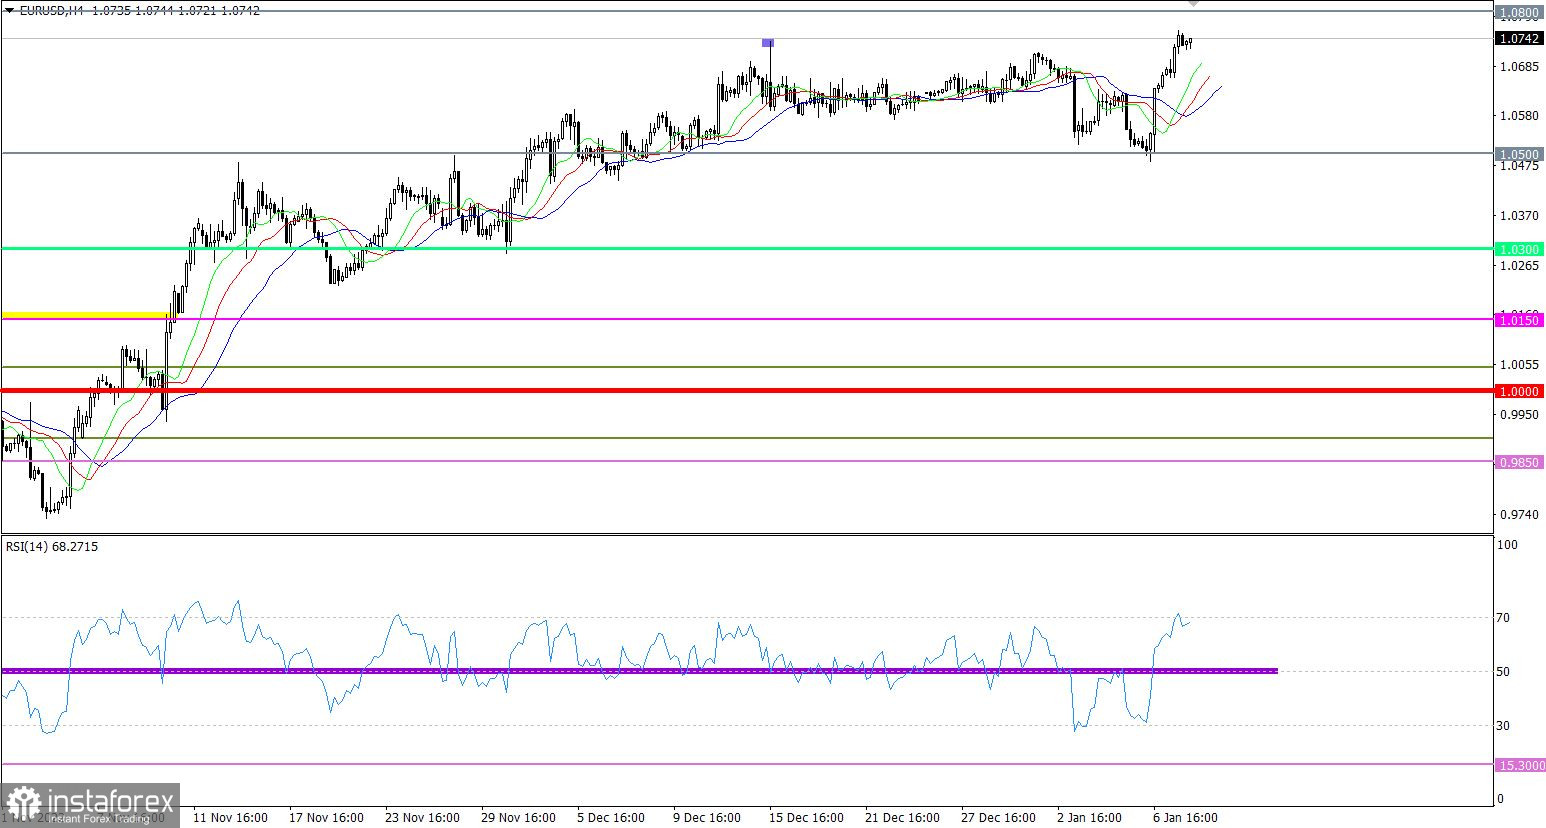
Task: Click the 2 Jan 16:00 time label
Action: point(1090,817)
